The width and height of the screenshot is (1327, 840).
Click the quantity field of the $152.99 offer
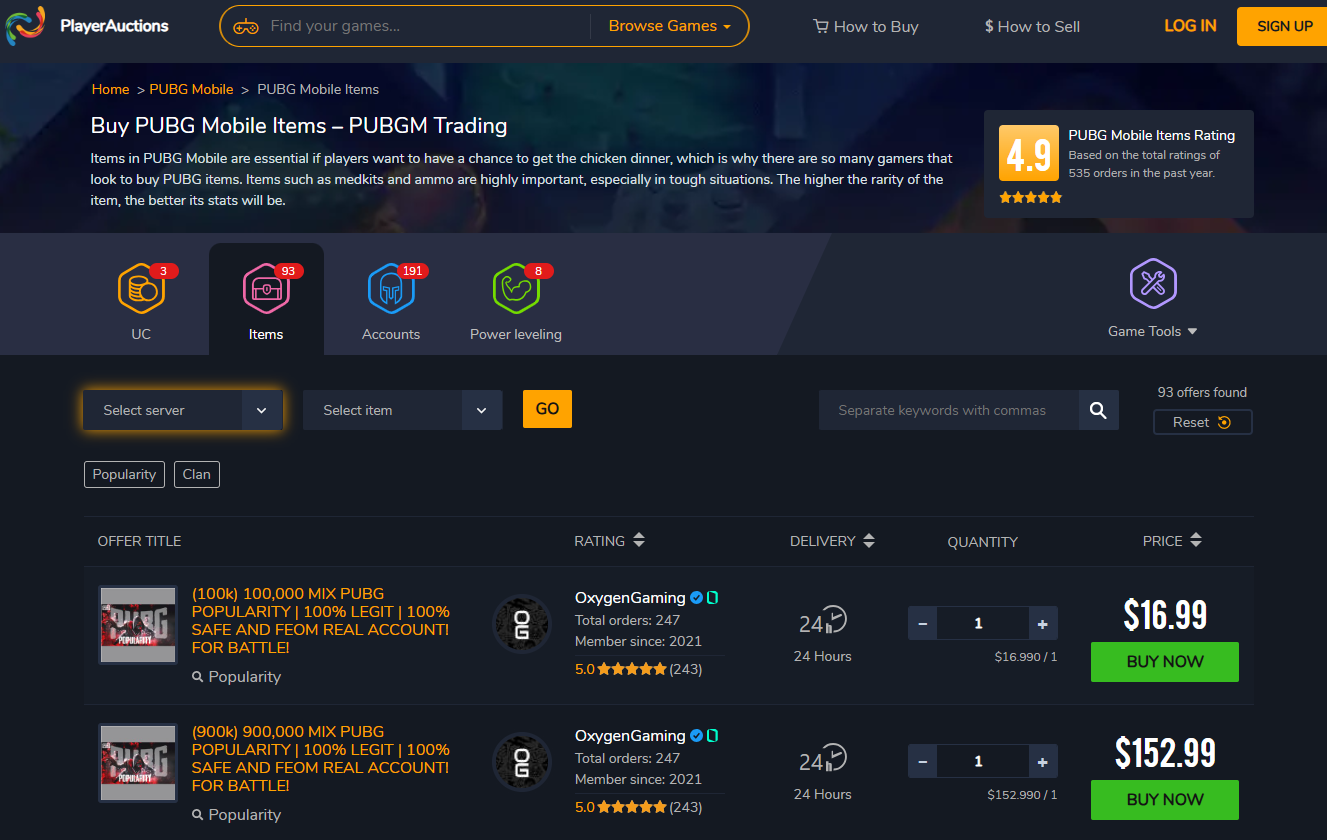click(x=983, y=761)
